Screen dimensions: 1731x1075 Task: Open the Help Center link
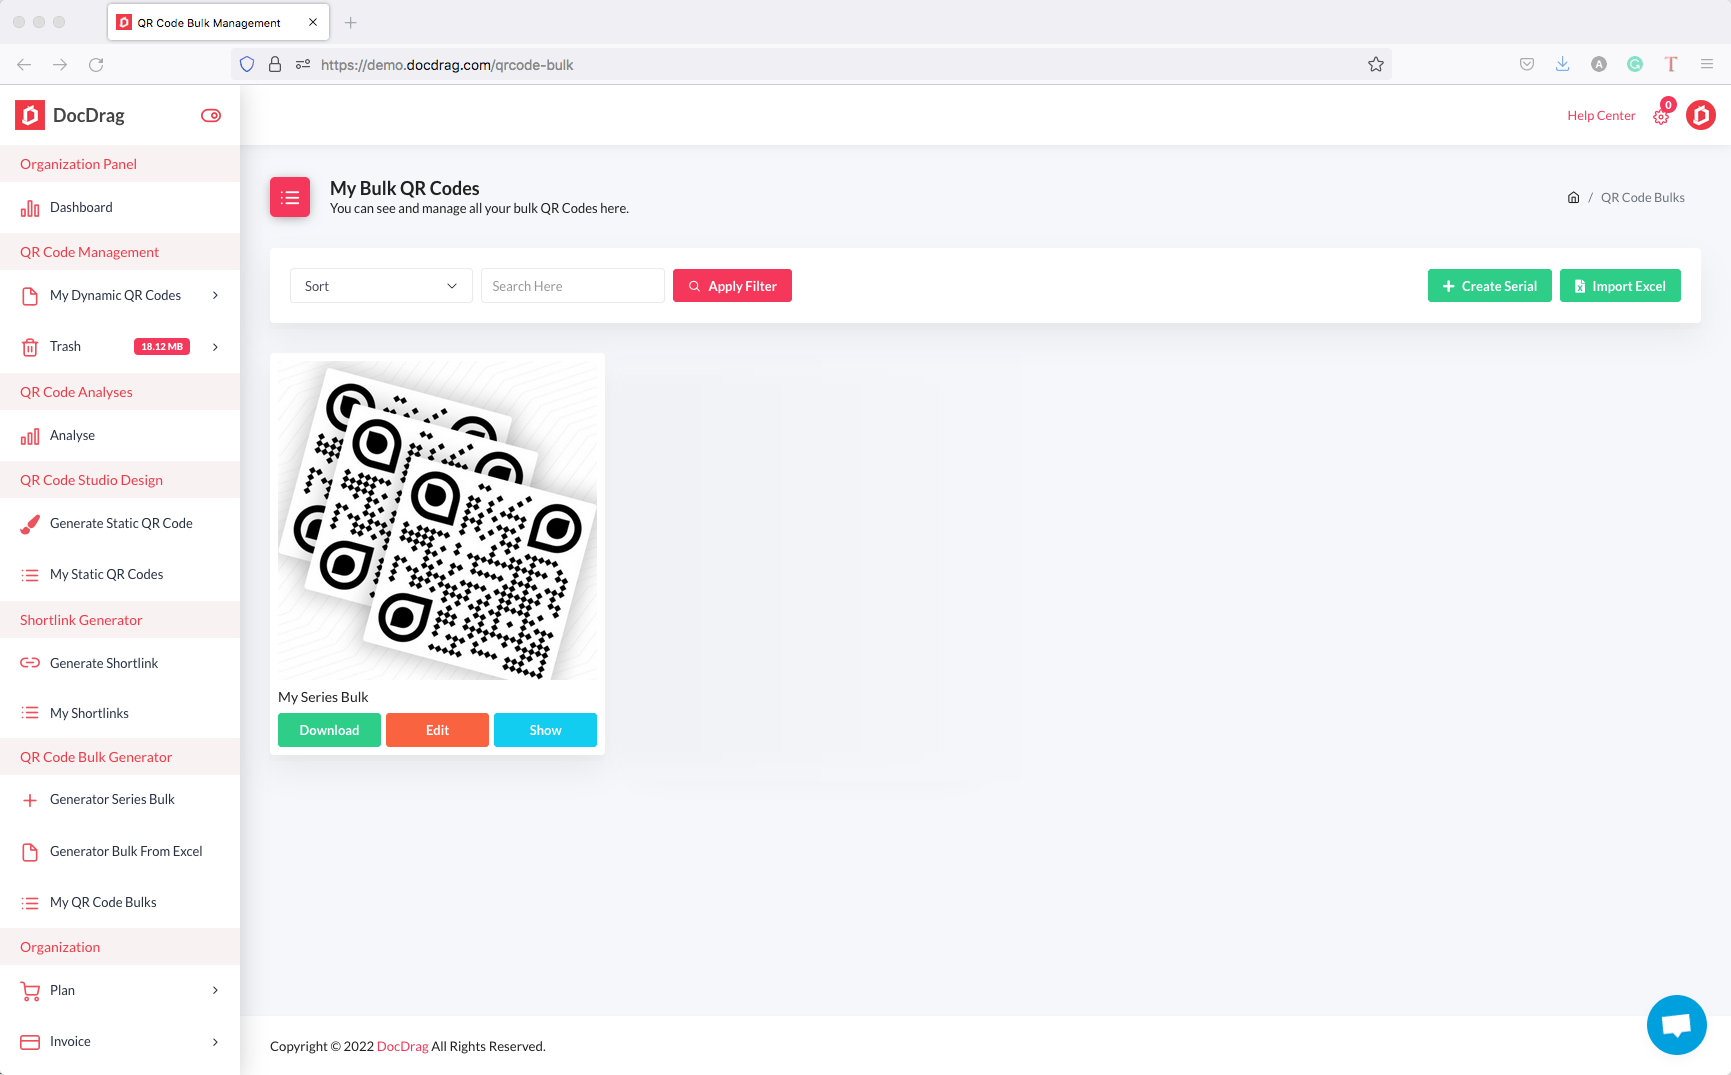pos(1601,116)
